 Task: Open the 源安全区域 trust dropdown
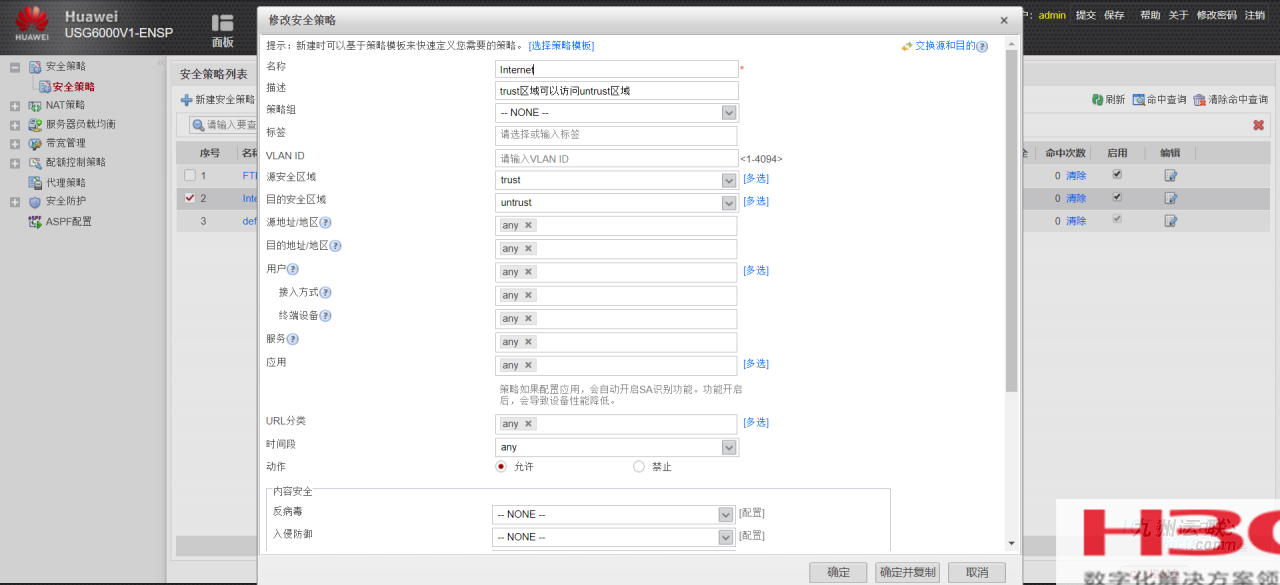pyautogui.click(x=617, y=180)
